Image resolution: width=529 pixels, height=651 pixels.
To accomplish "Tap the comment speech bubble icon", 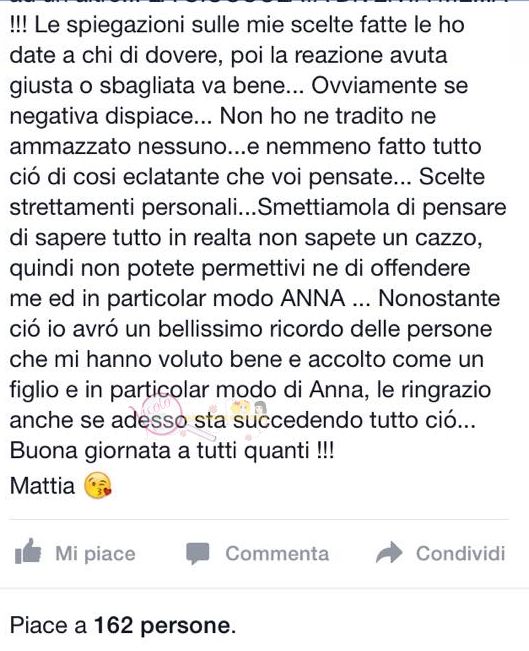I will click(198, 553).
